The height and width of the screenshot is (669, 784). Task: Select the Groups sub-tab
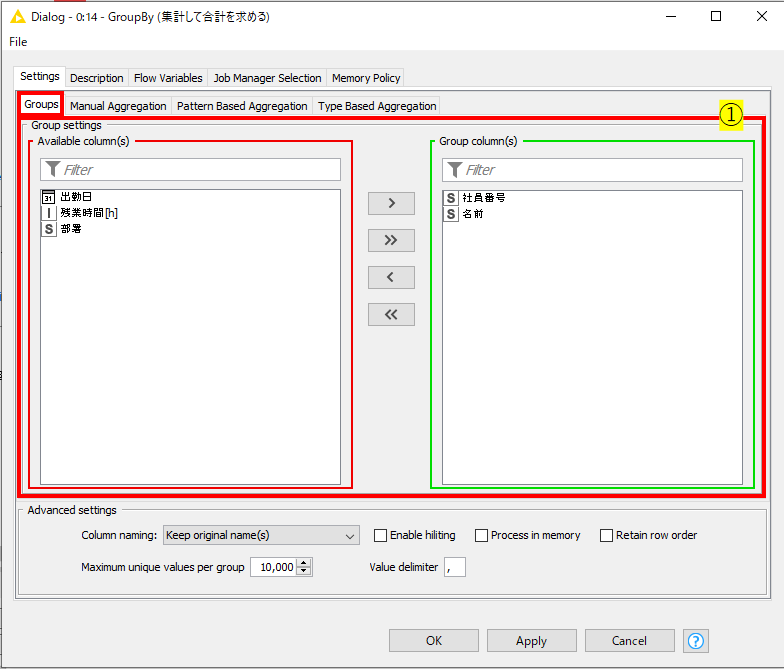[x=41, y=104]
